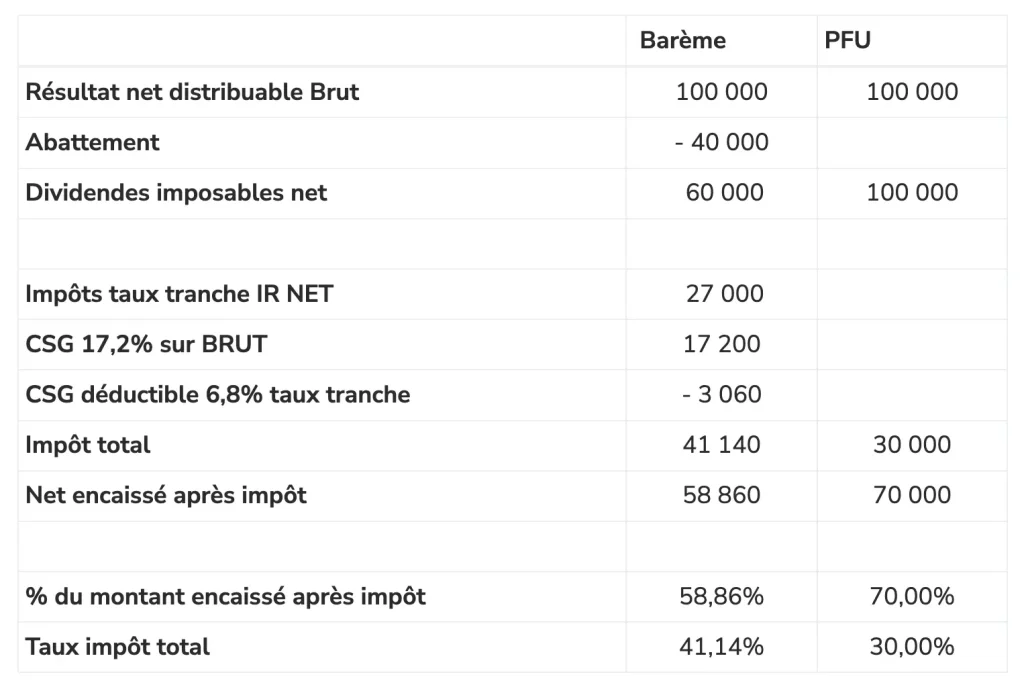Screen dimensions: 1024x687
Task: Select the - 3 060 deductible value
Action: point(722,394)
